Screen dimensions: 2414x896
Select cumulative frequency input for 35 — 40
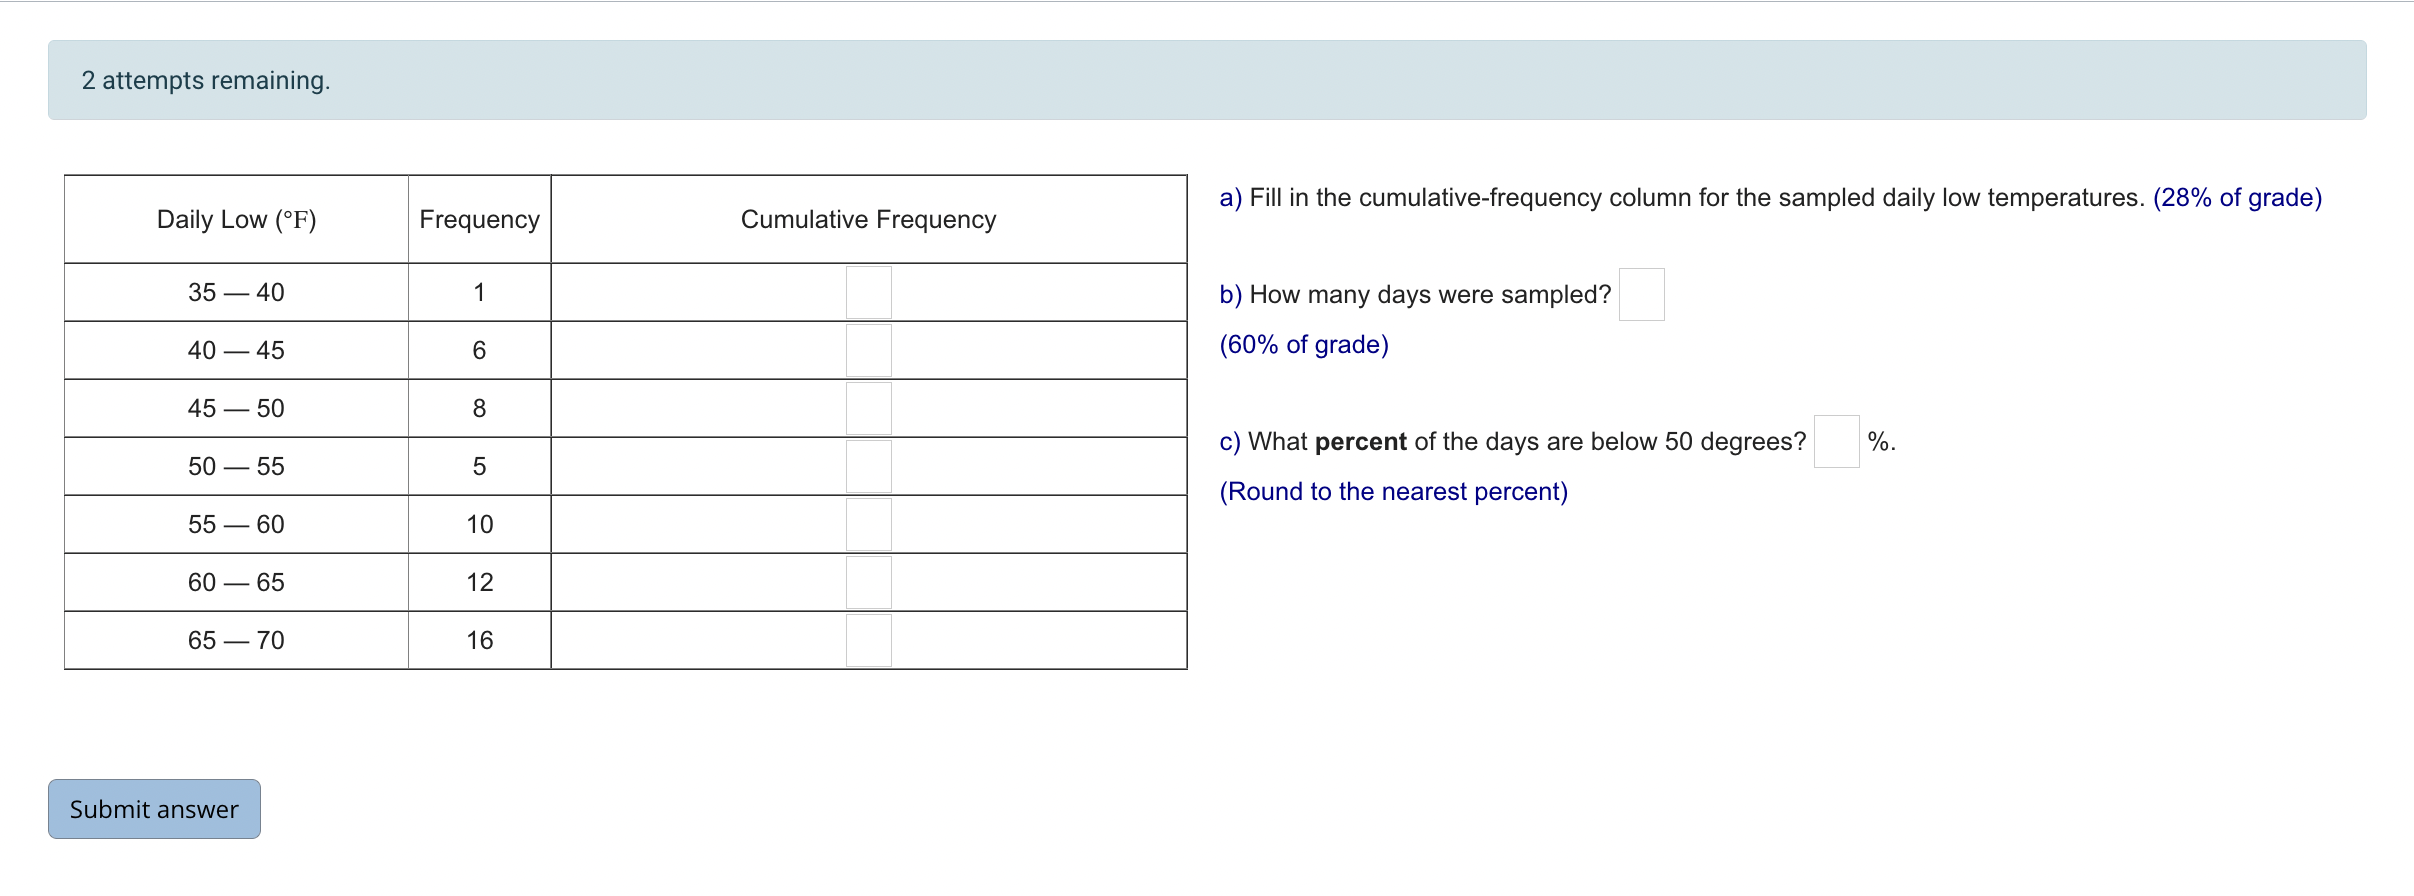869,292
